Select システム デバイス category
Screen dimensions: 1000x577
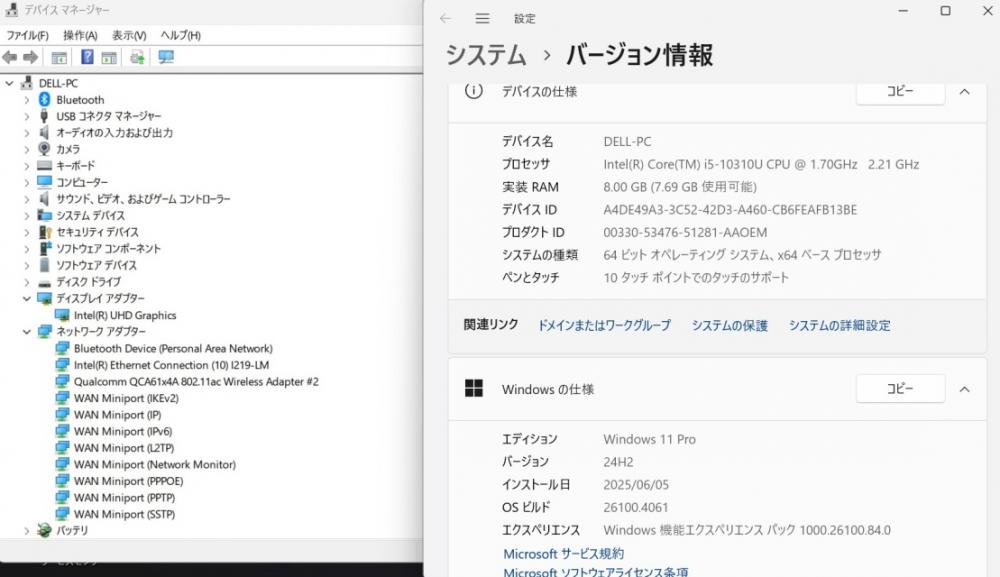click(x=91, y=215)
